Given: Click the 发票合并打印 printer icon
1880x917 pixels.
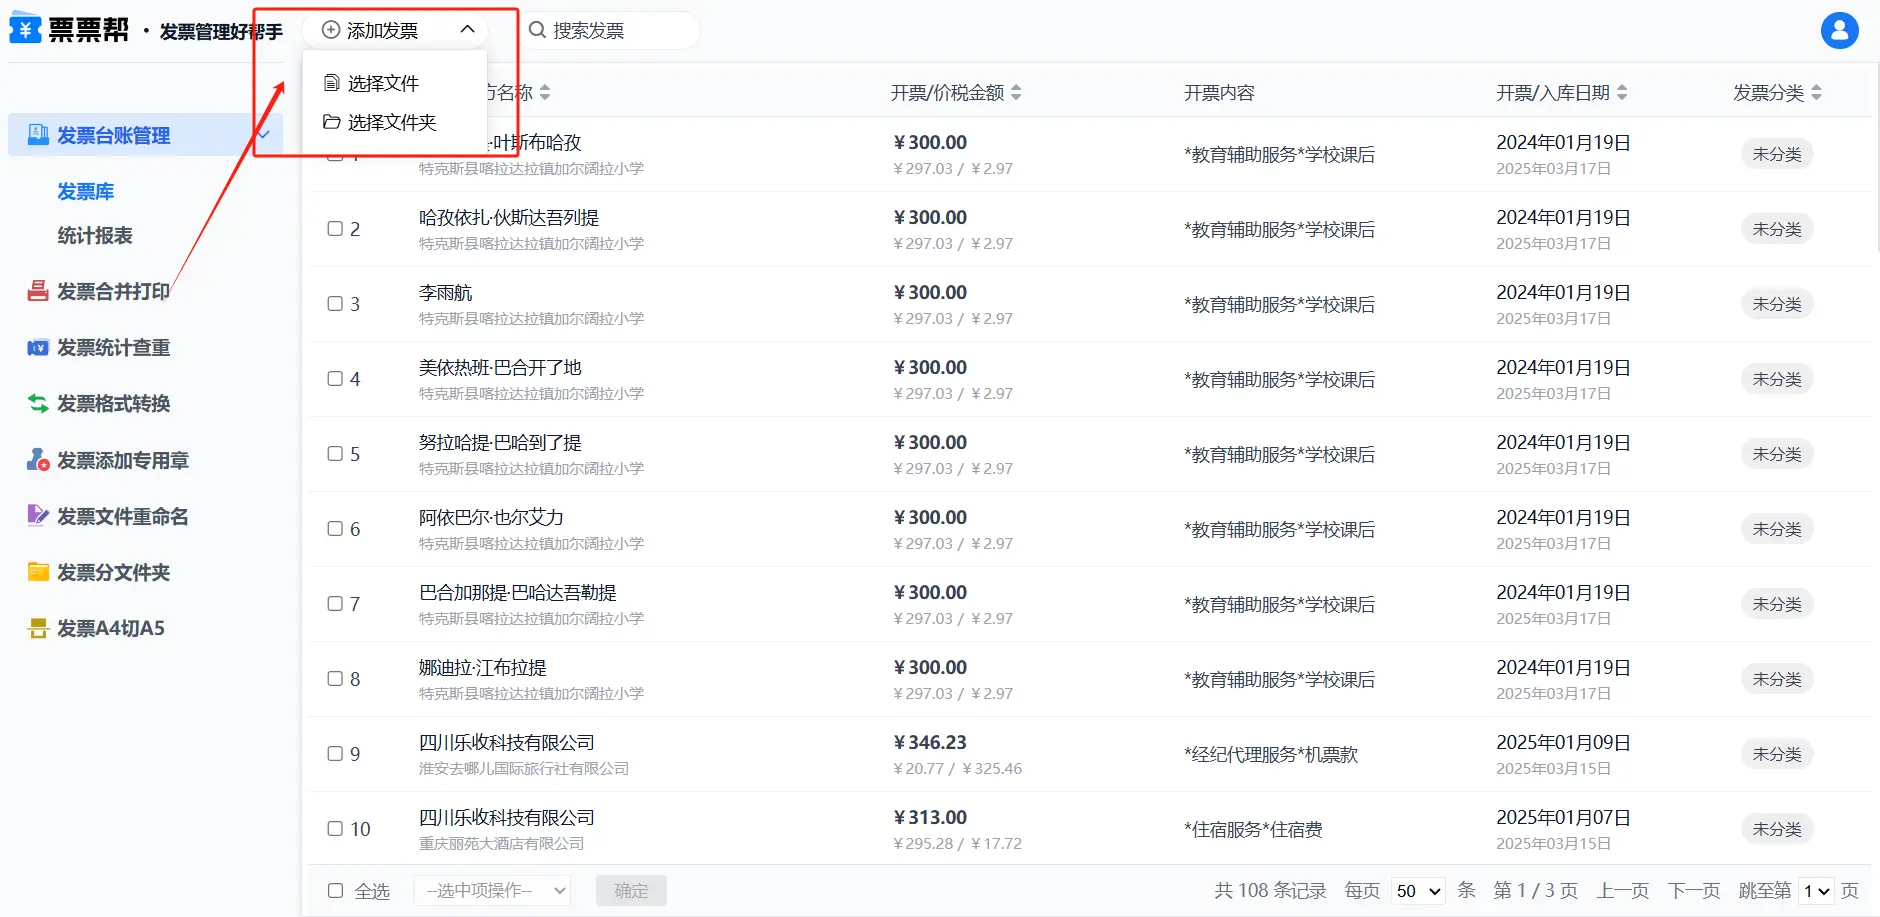Looking at the screenshot, I should (x=38, y=291).
